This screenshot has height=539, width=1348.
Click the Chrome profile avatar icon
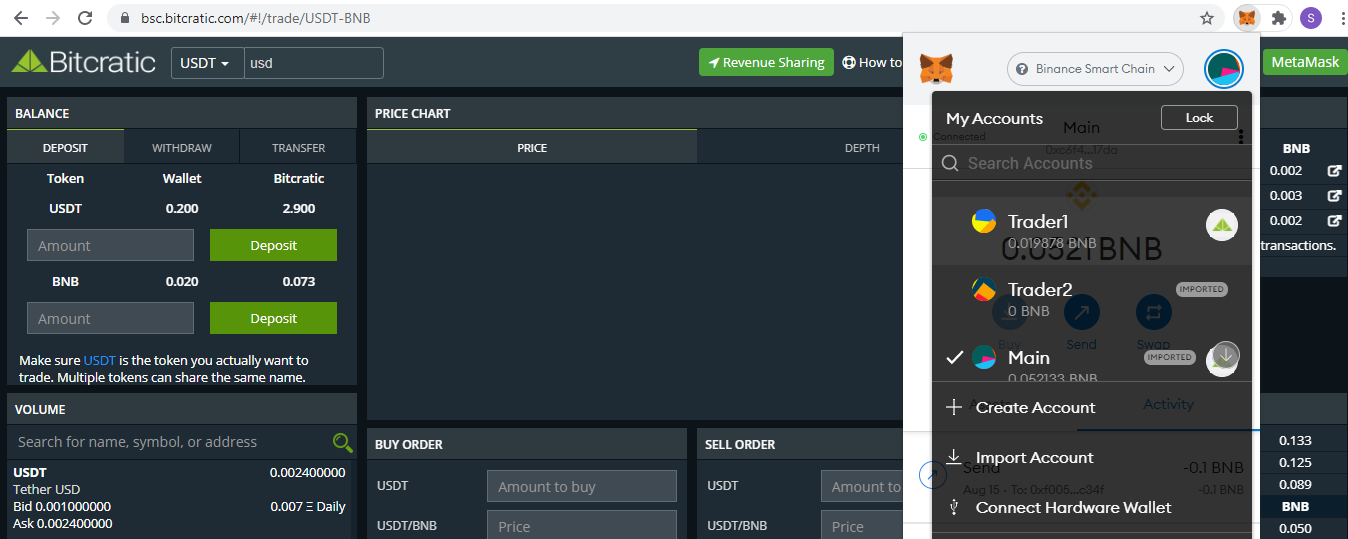point(1310,18)
